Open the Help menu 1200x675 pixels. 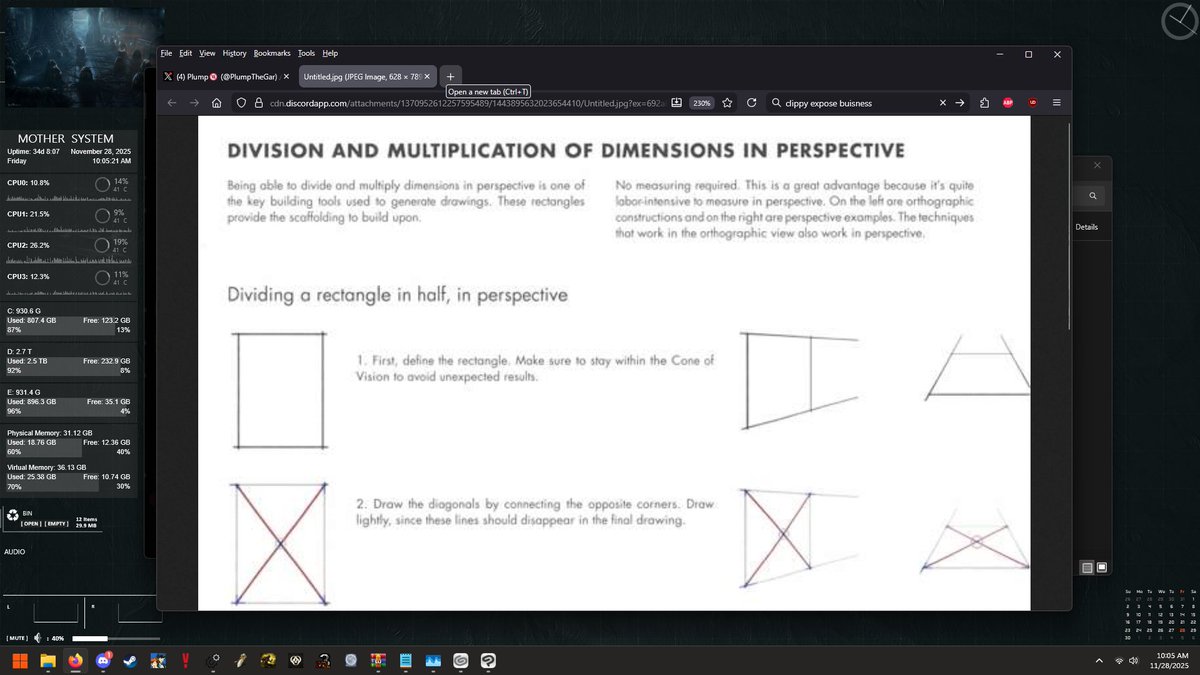click(x=330, y=53)
